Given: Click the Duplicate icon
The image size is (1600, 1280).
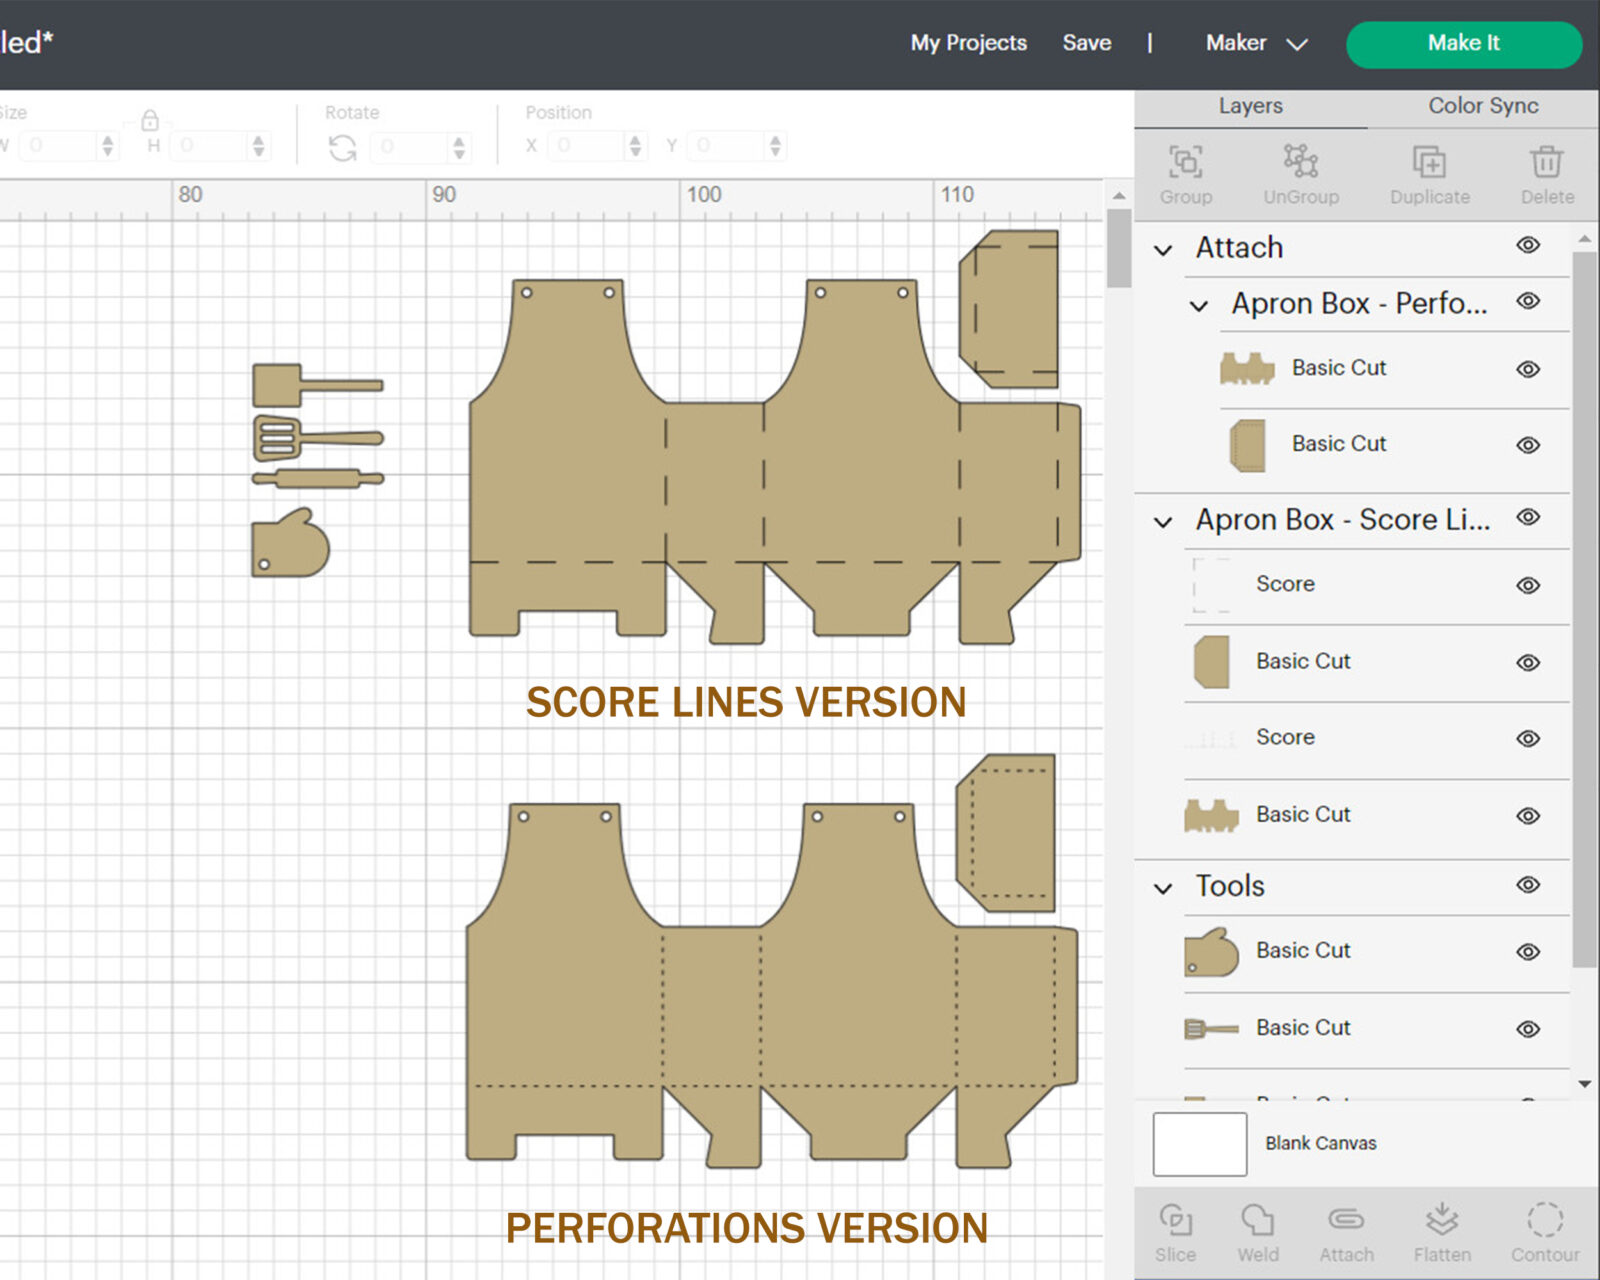Looking at the screenshot, I should coord(1429,162).
